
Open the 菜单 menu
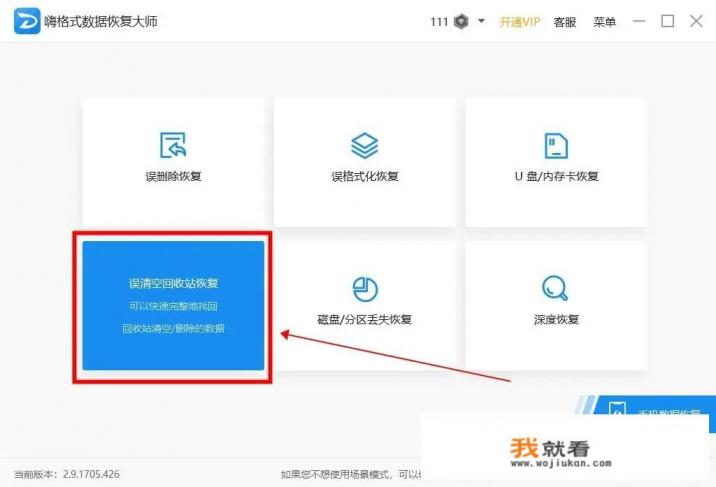604,22
